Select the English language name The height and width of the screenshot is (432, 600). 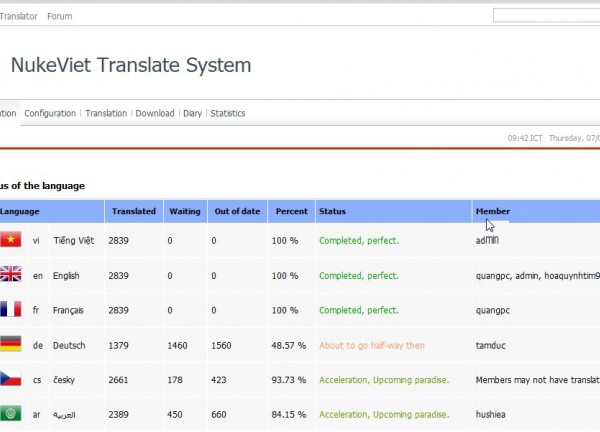[x=66, y=276]
